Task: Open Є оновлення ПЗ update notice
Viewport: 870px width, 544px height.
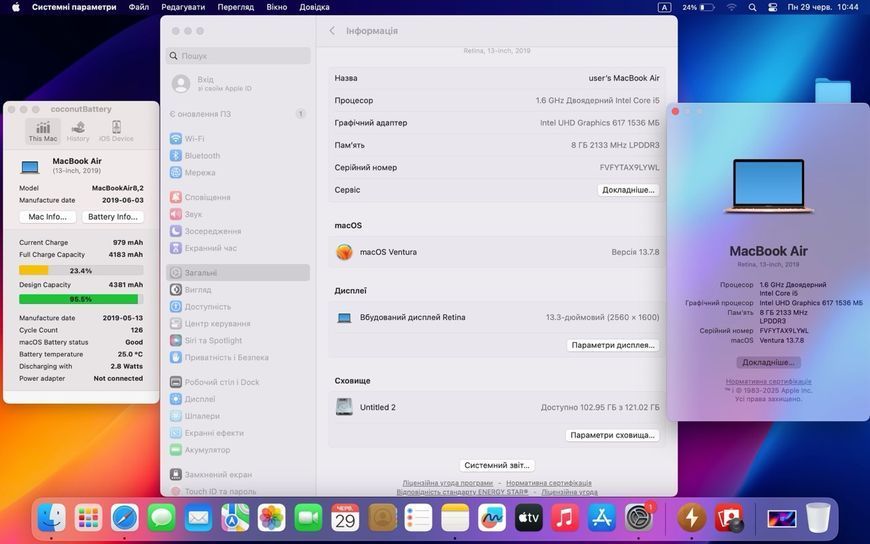Action: pyautogui.click(x=238, y=114)
